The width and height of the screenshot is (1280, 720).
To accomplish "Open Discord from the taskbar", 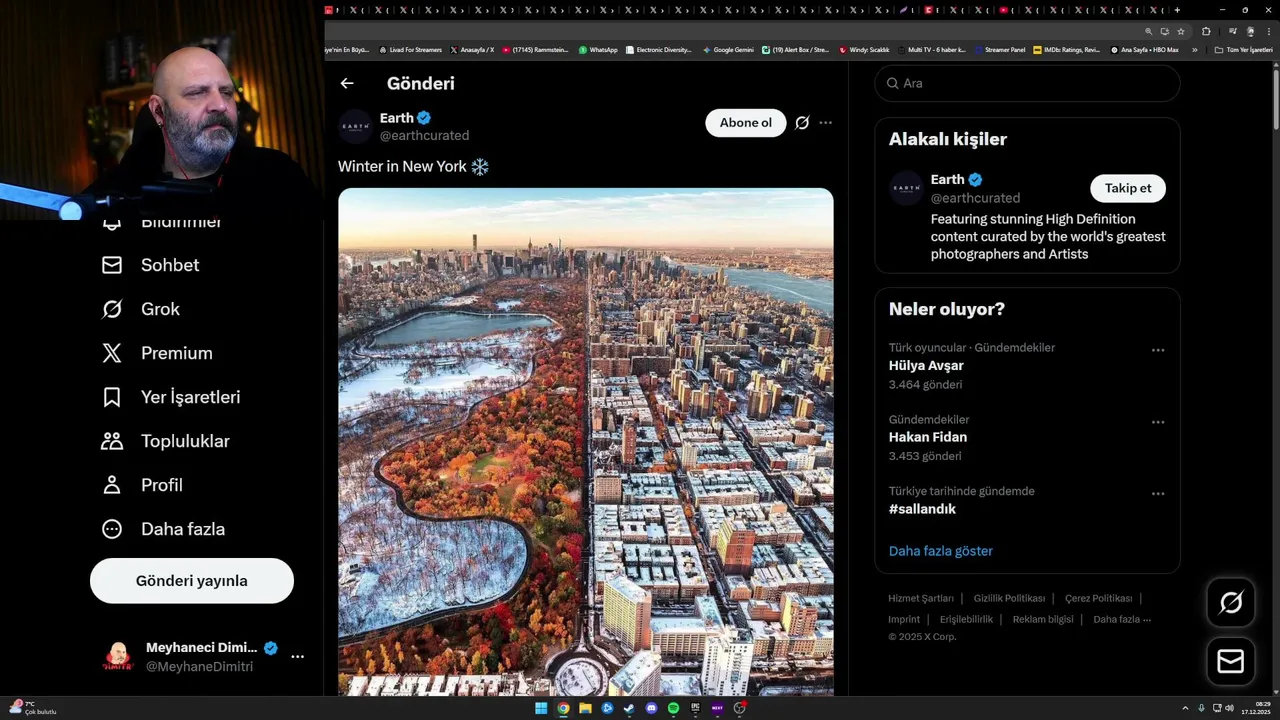I will tap(651, 708).
